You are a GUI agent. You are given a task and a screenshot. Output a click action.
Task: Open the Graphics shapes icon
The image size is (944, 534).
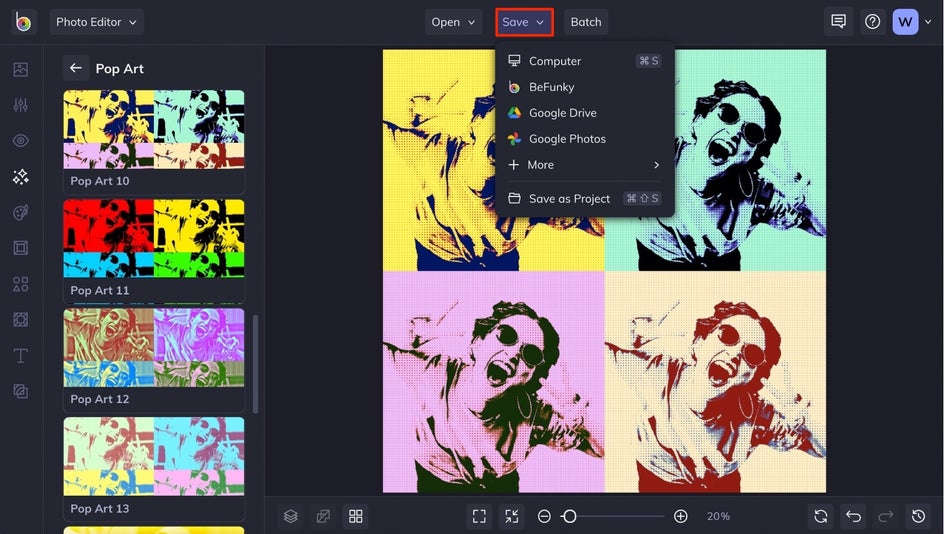(x=20, y=284)
